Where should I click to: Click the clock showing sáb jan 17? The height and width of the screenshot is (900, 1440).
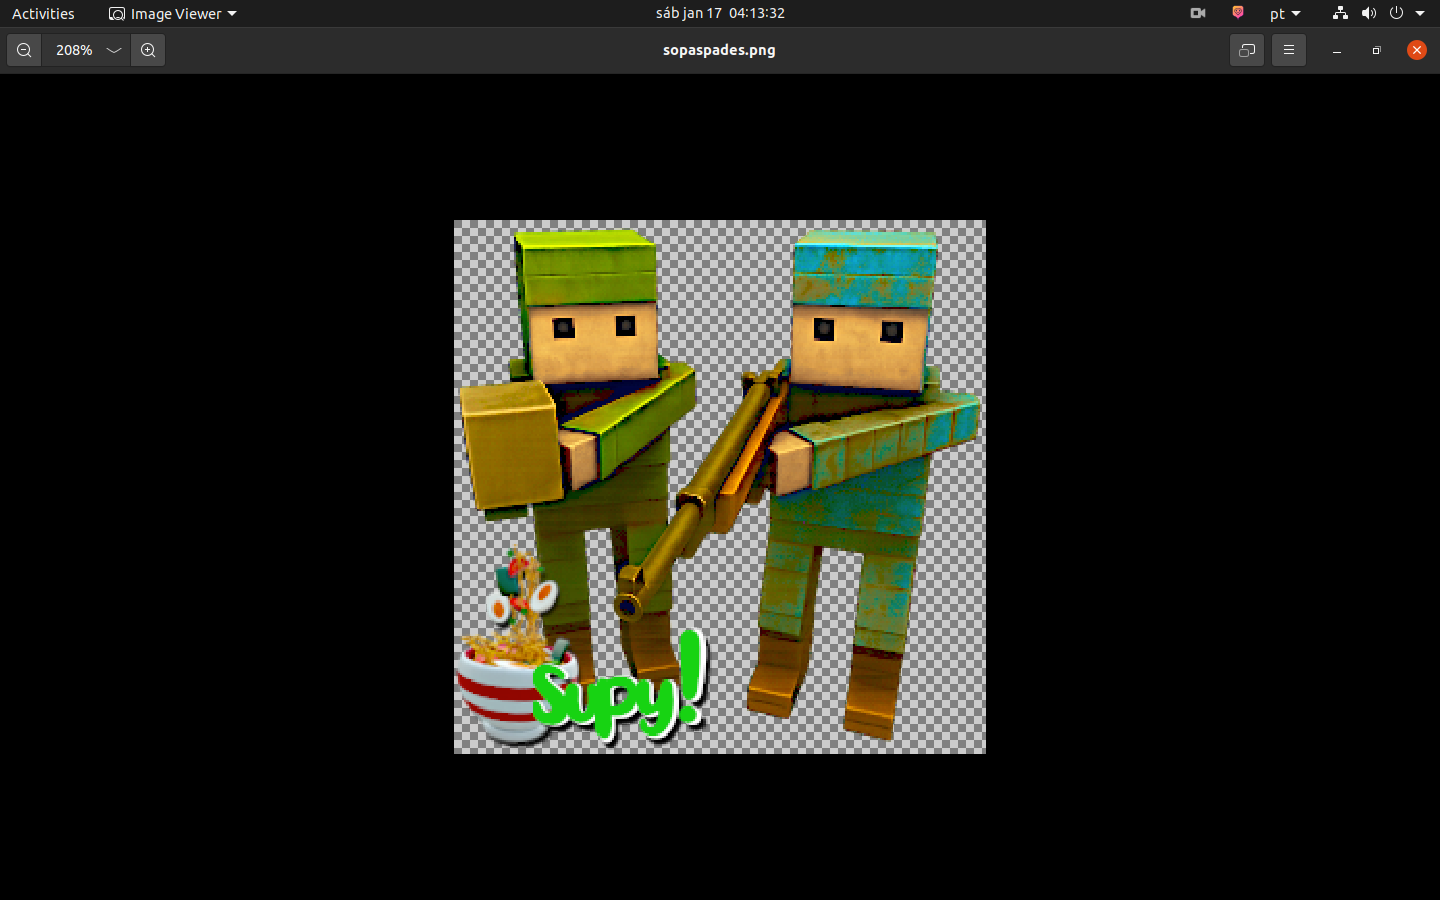pos(719,13)
